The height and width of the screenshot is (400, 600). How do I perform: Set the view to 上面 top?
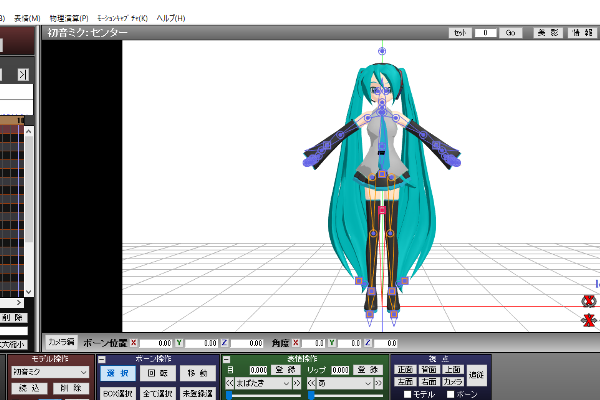click(x=453, y=369)
